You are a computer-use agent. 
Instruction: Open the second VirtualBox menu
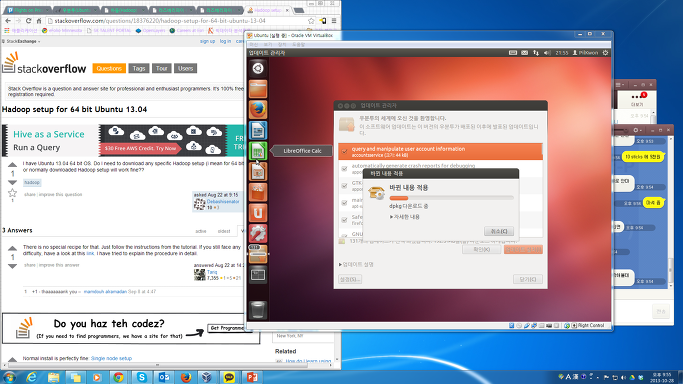tap(268, 44)
